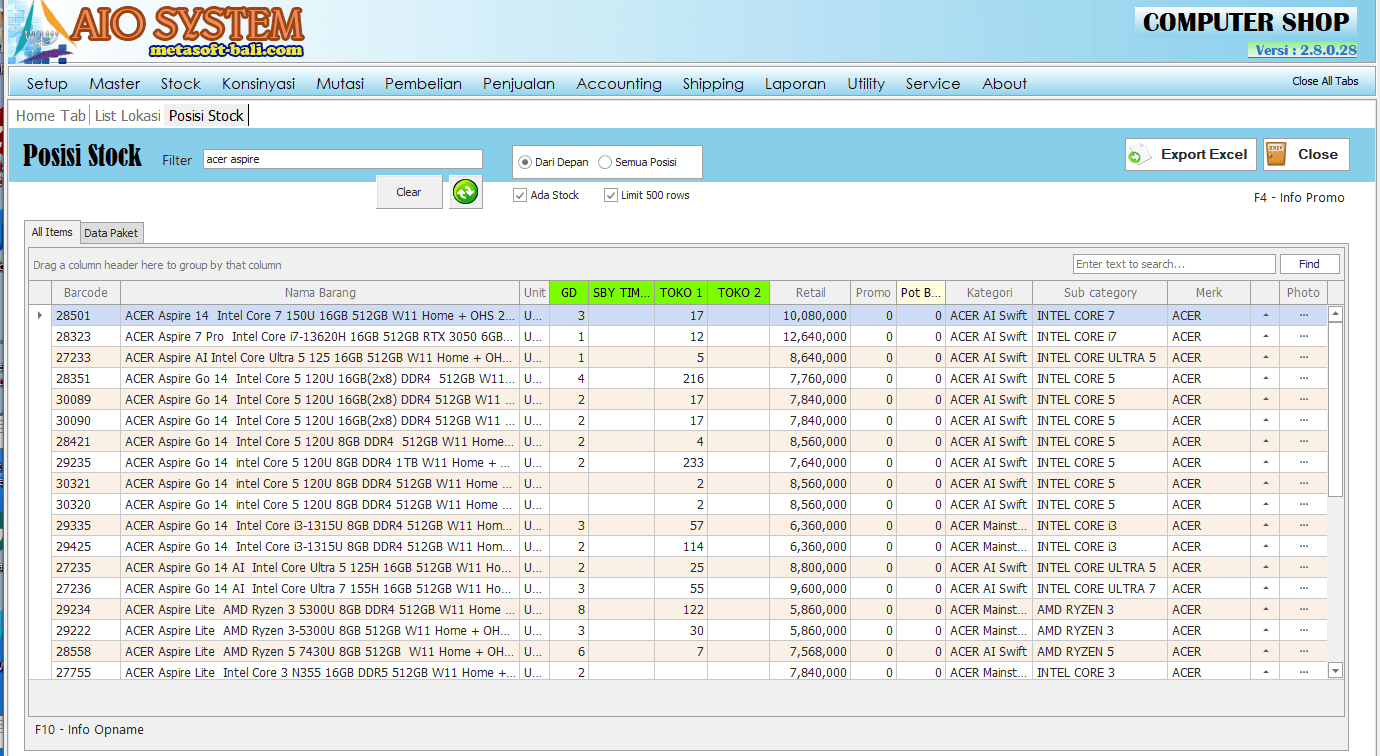The height and width of the screenshot is (756, 1380).
Task: Switch to the List Lokasi tab
Action: (x=128, y=116)
